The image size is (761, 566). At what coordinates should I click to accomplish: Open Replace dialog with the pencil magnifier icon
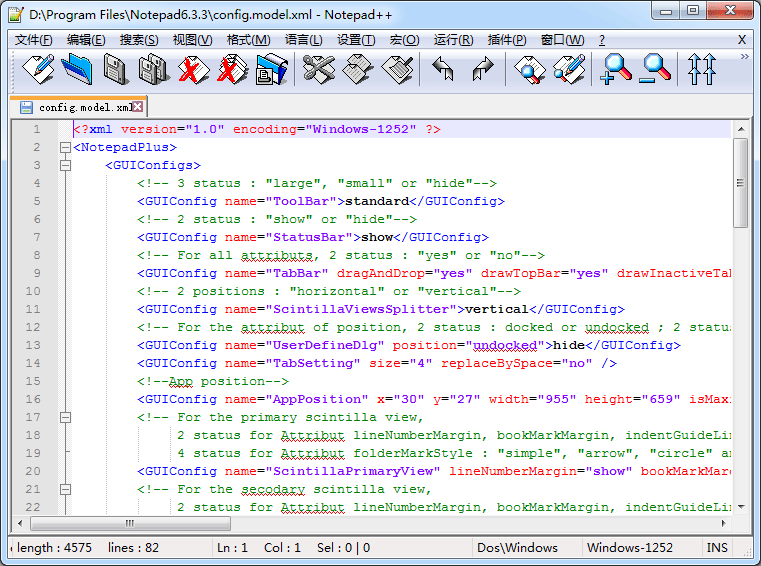[568, 69]
